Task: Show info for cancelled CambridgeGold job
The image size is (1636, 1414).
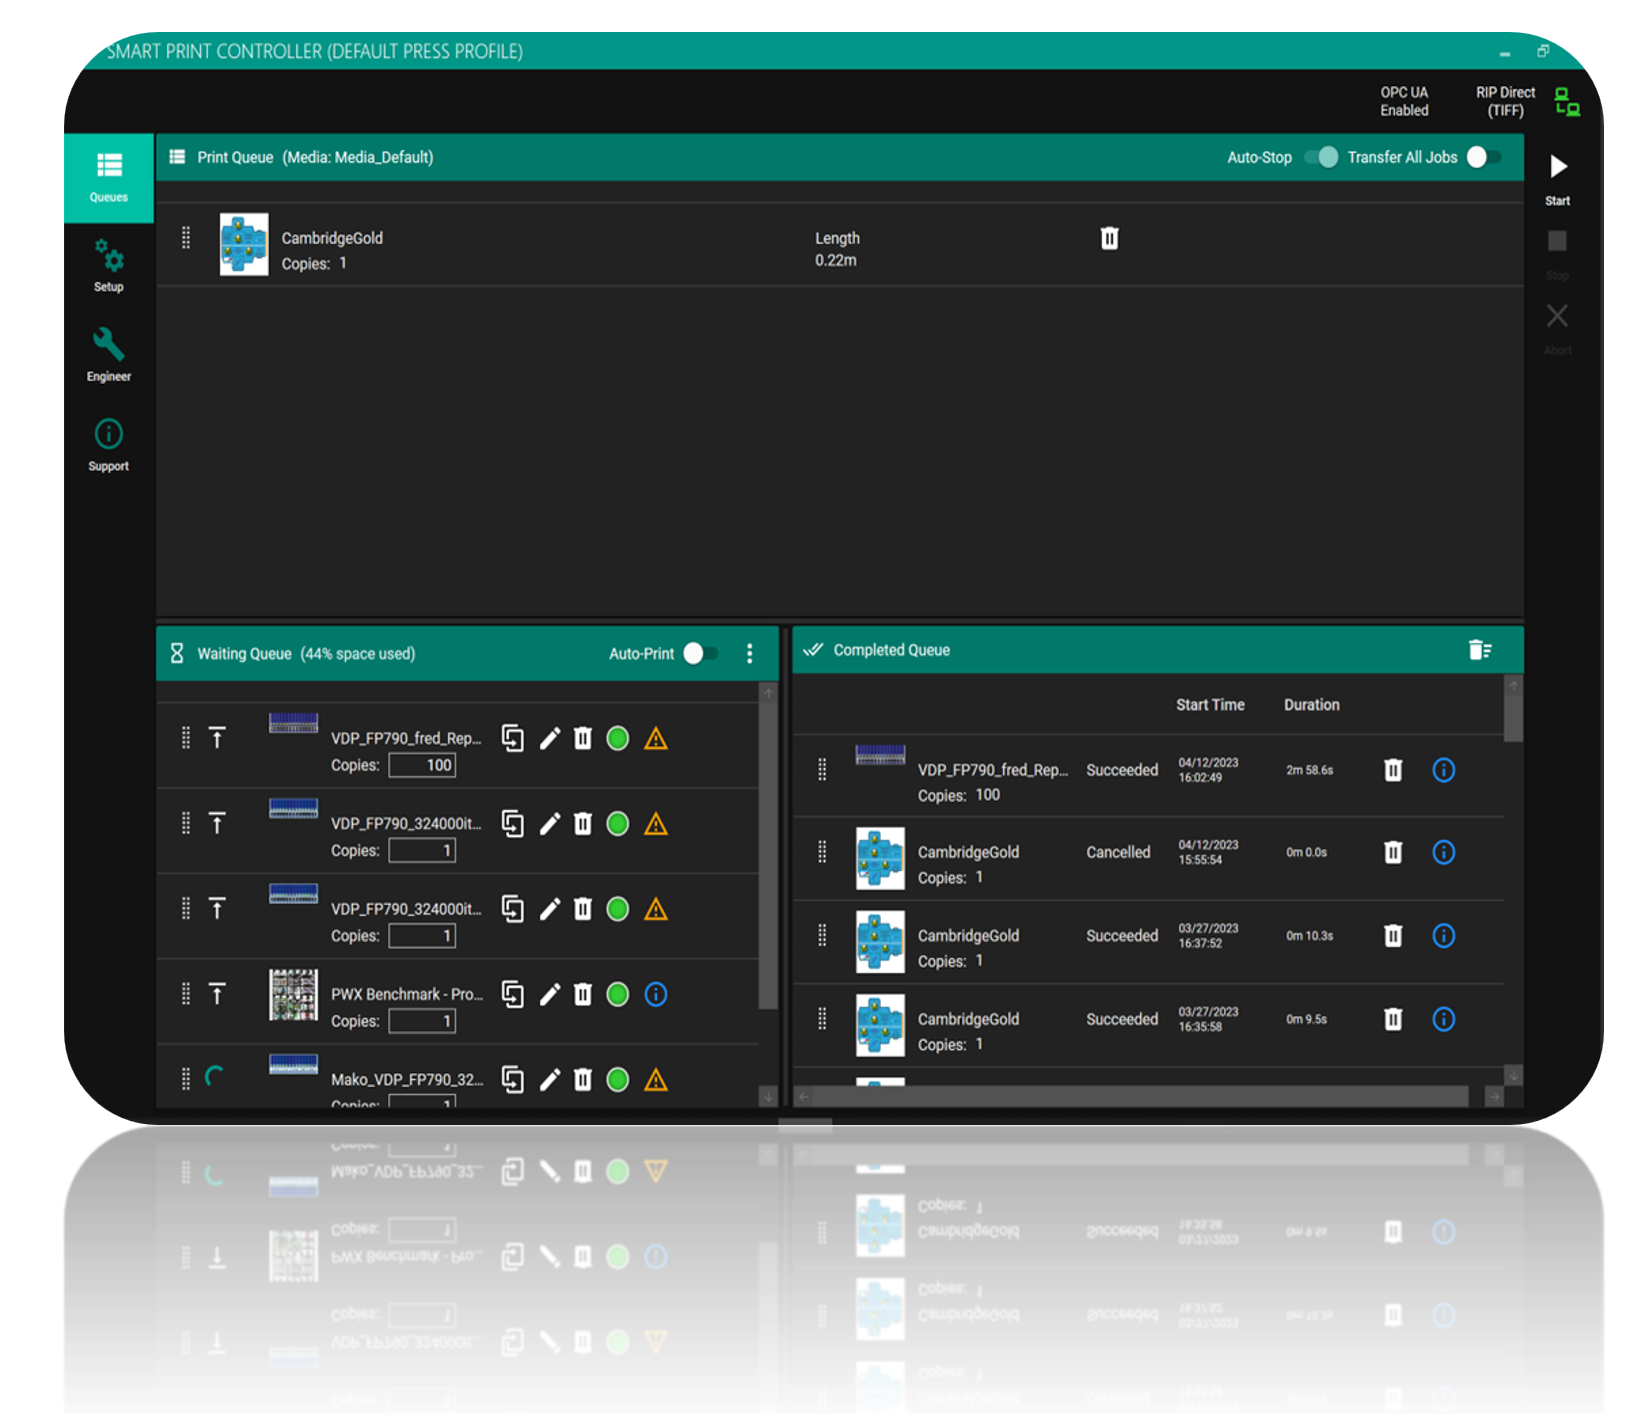Action: 1443,852
